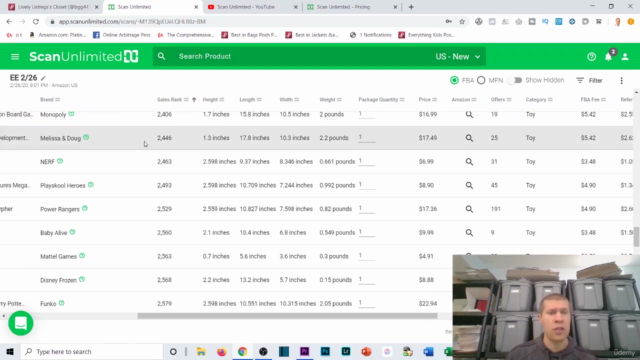Screen dimensions: 640x360
Task: Click green badge next to Monopoly brand
Action: pos(71,114)
